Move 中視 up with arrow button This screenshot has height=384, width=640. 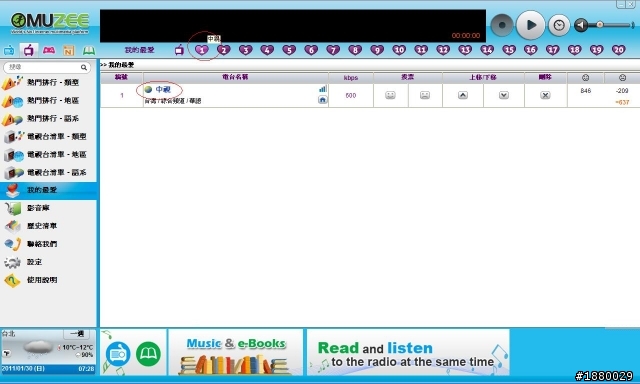tap(463, 95)
